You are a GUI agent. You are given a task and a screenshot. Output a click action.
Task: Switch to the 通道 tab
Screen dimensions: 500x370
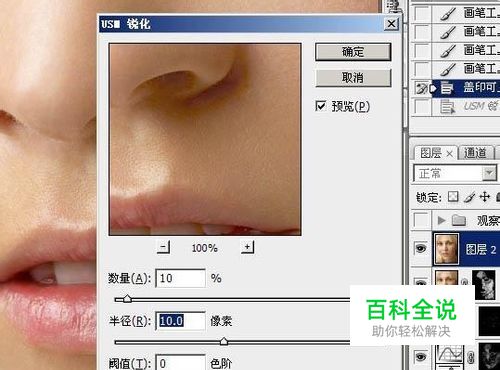pos(475,153)
